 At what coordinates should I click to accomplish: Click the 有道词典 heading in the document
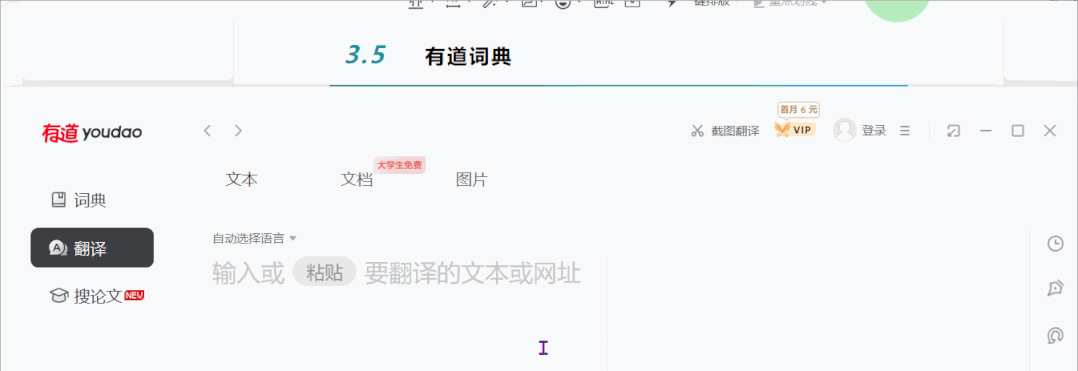click(468, 56)
